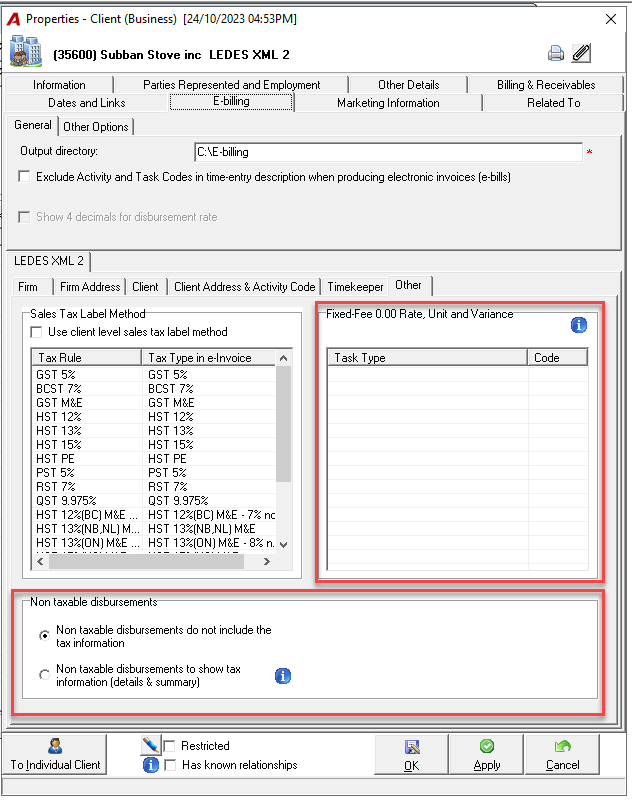632x800 pixels.
Task: Click the client business building icon
Action: pos(26,51)
